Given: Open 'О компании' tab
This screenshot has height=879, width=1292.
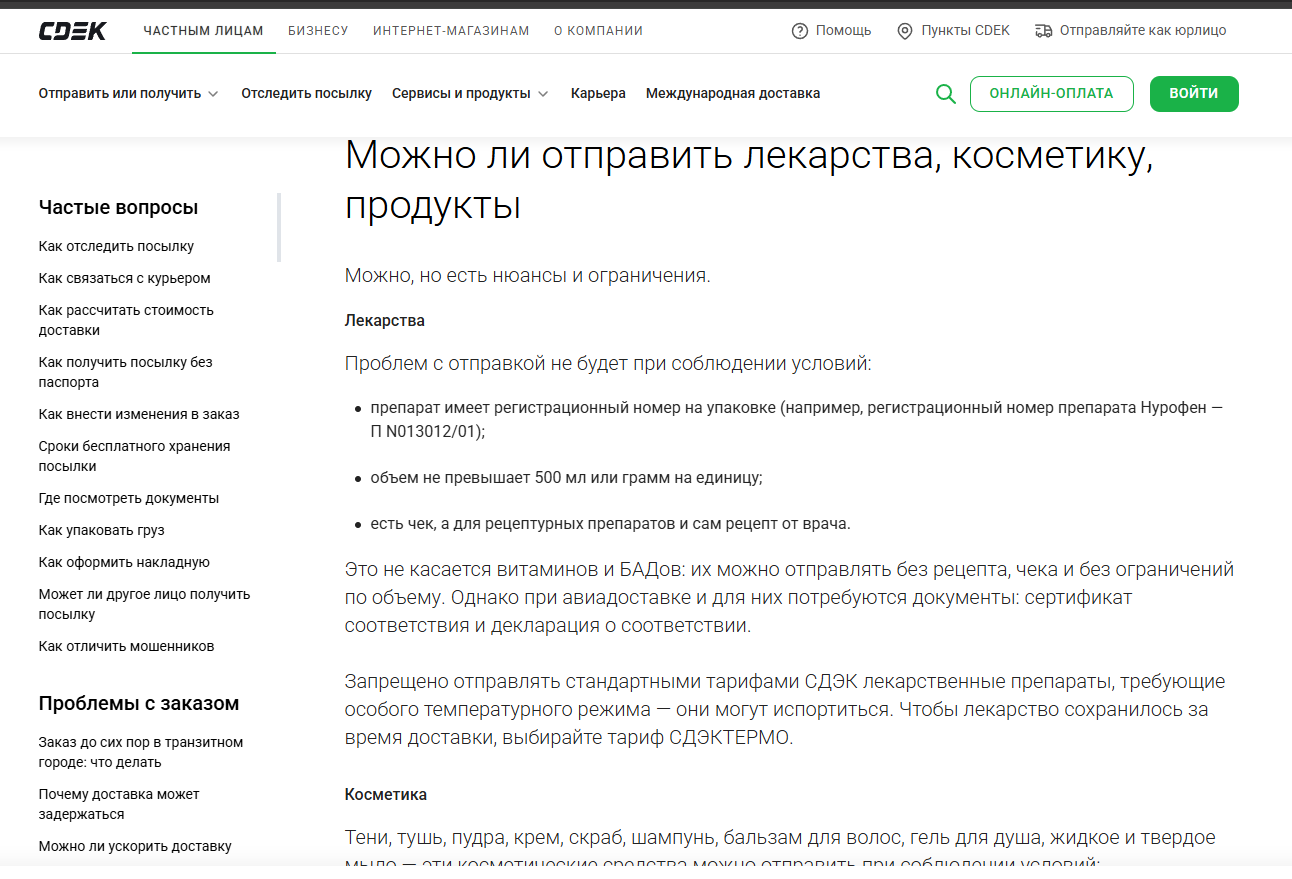Looking at the screenshot, I should point(598,31).
